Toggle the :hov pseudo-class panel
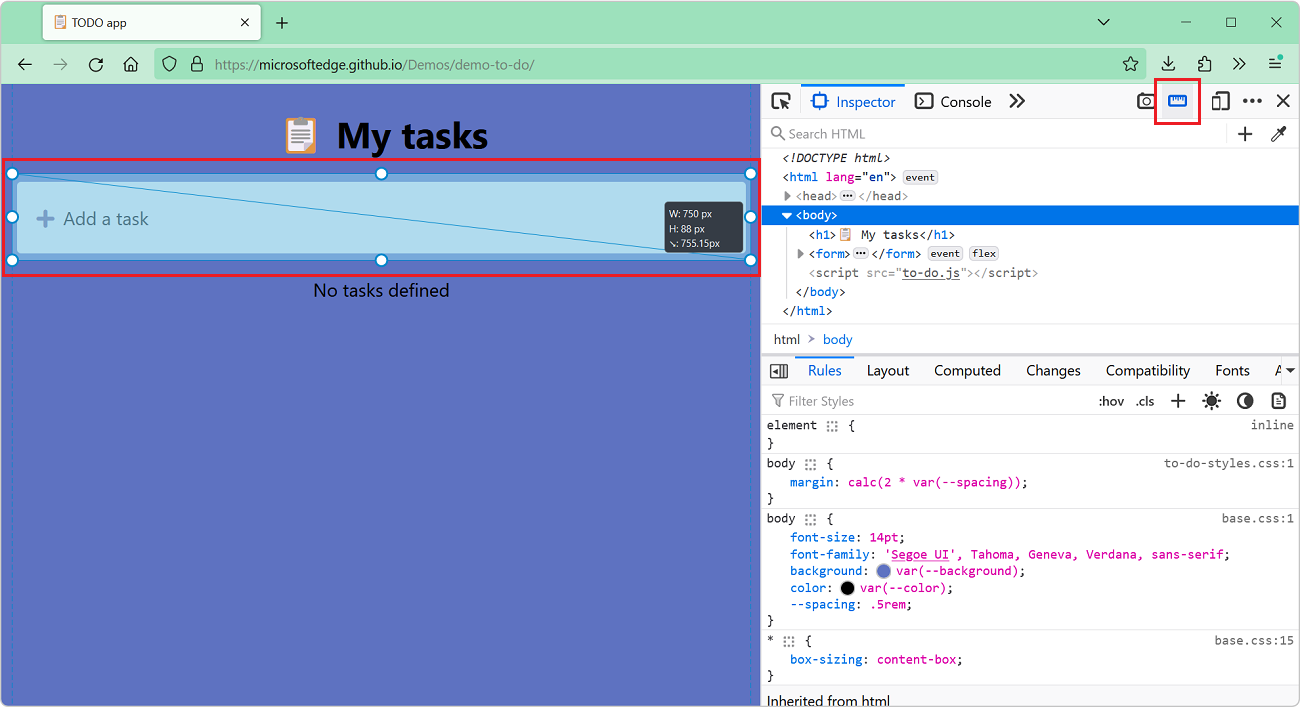 (1111, 401)
